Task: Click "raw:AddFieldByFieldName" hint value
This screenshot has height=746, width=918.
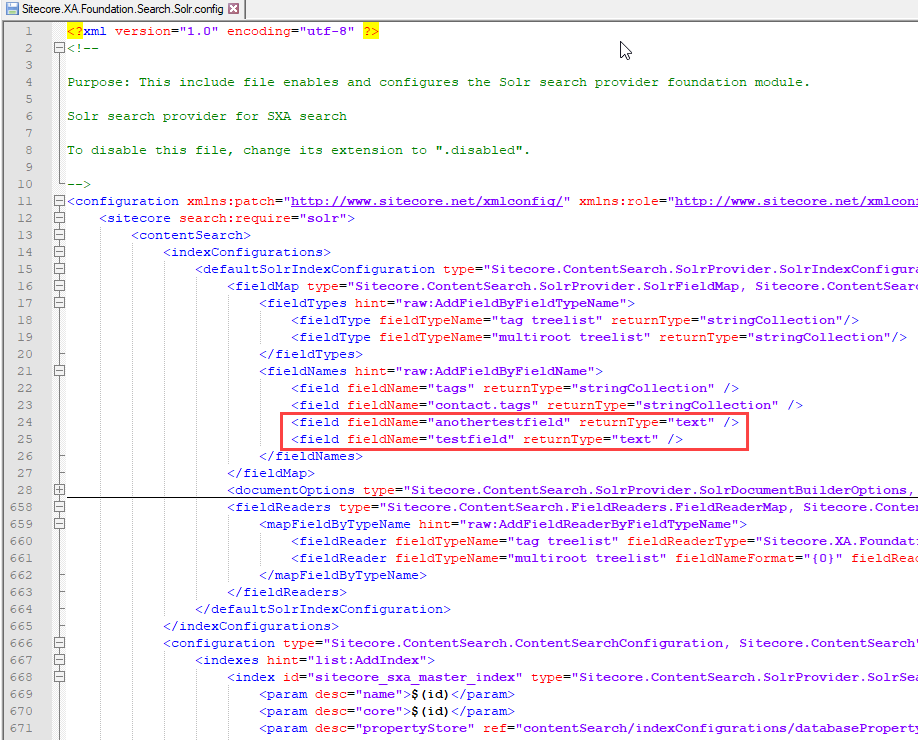Action: [x=495, y=371]
